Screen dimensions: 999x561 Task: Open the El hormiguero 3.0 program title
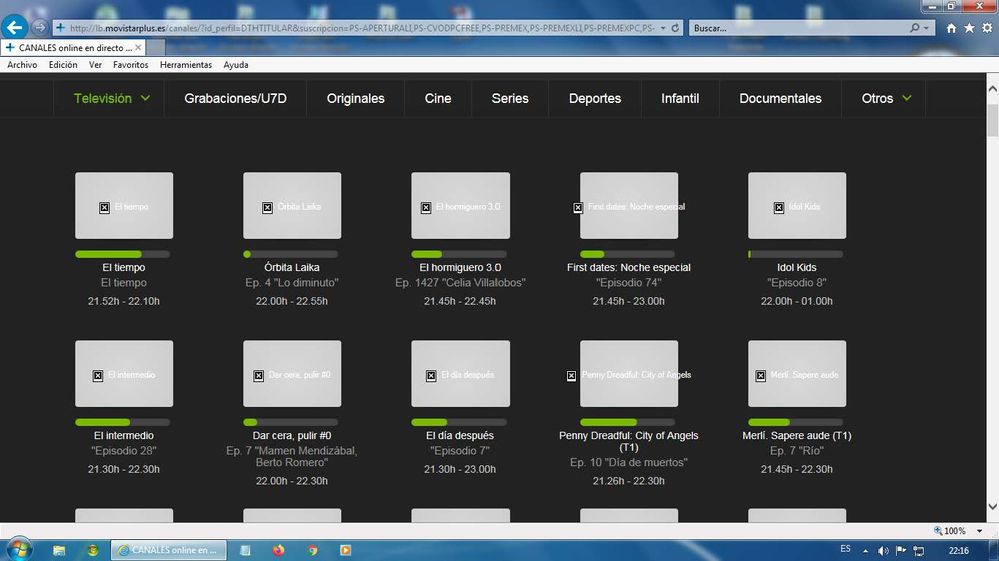click(460, 268)
